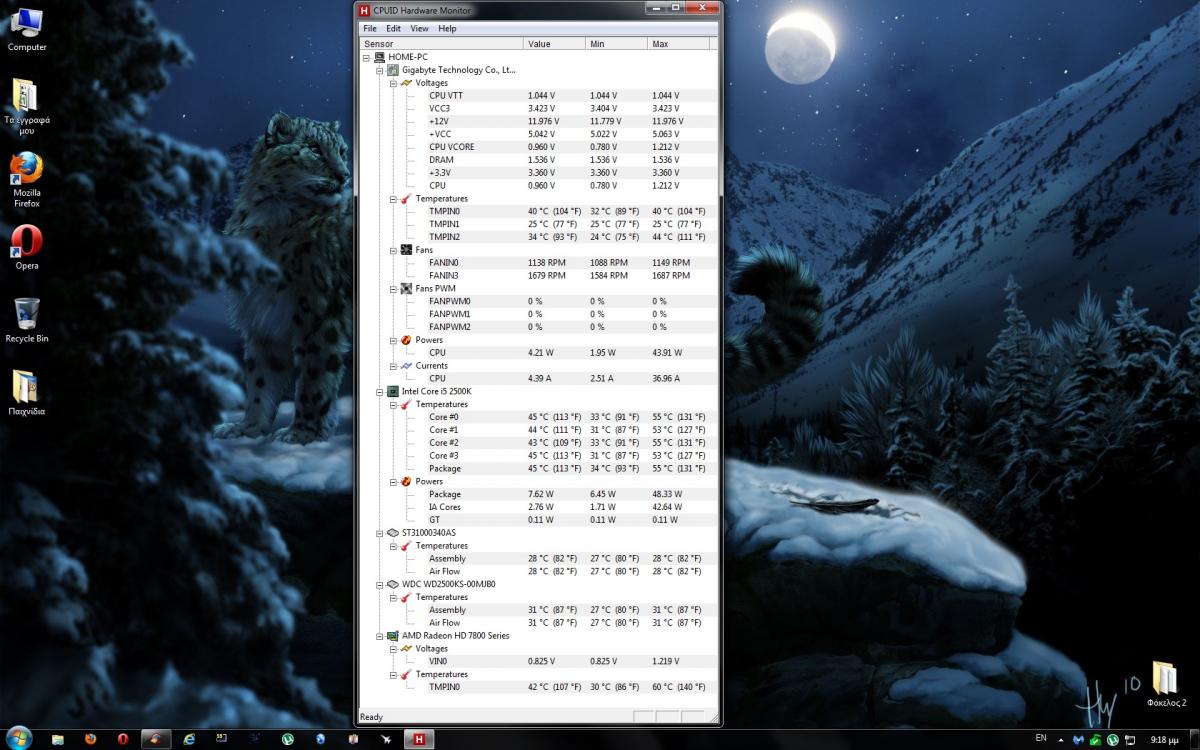Image resolution: width=1200 pixels, height=750 pixels.
Task: Click the Voltages icon under AMD Radeon
Action: [407, 649]
